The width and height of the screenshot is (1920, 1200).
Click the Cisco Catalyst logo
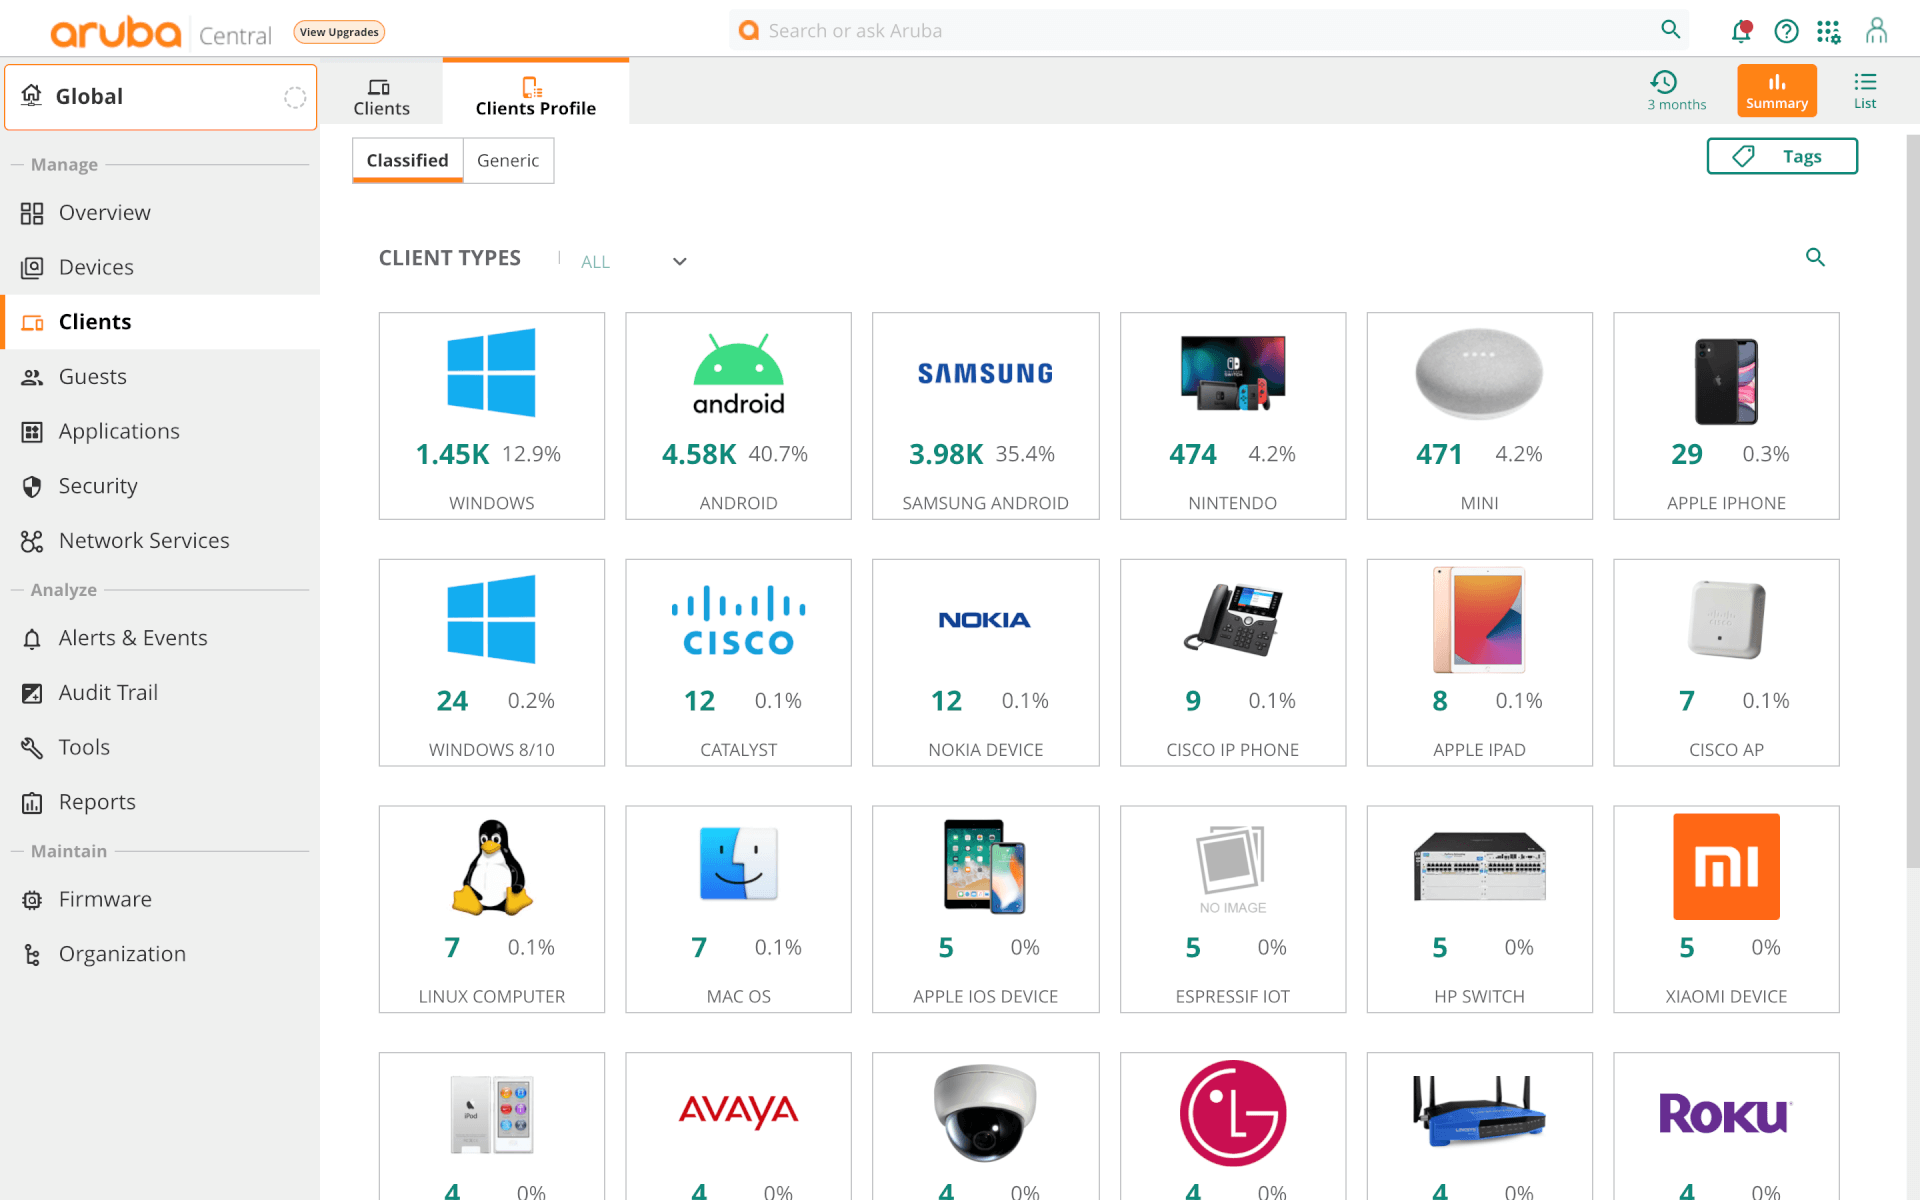(x=738, y=620)
